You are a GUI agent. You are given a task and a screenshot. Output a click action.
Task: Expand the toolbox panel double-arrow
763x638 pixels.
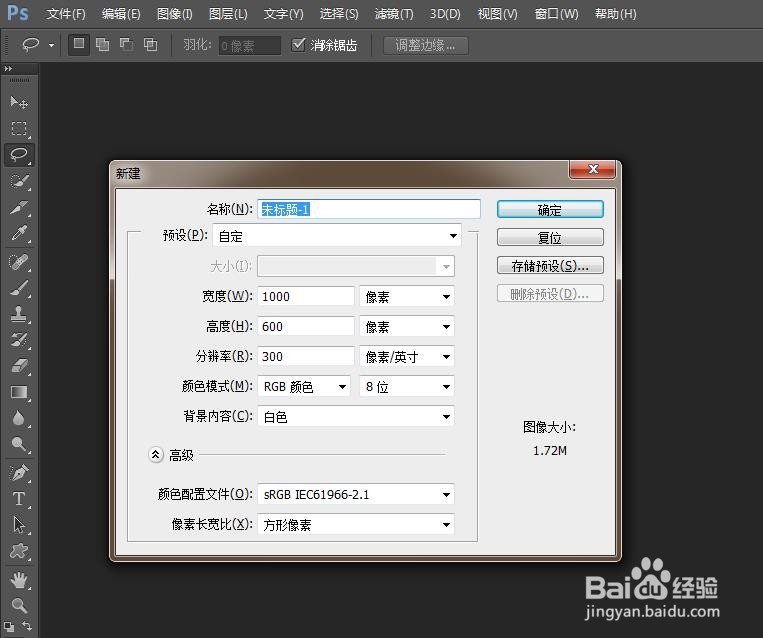click(8, 69)
